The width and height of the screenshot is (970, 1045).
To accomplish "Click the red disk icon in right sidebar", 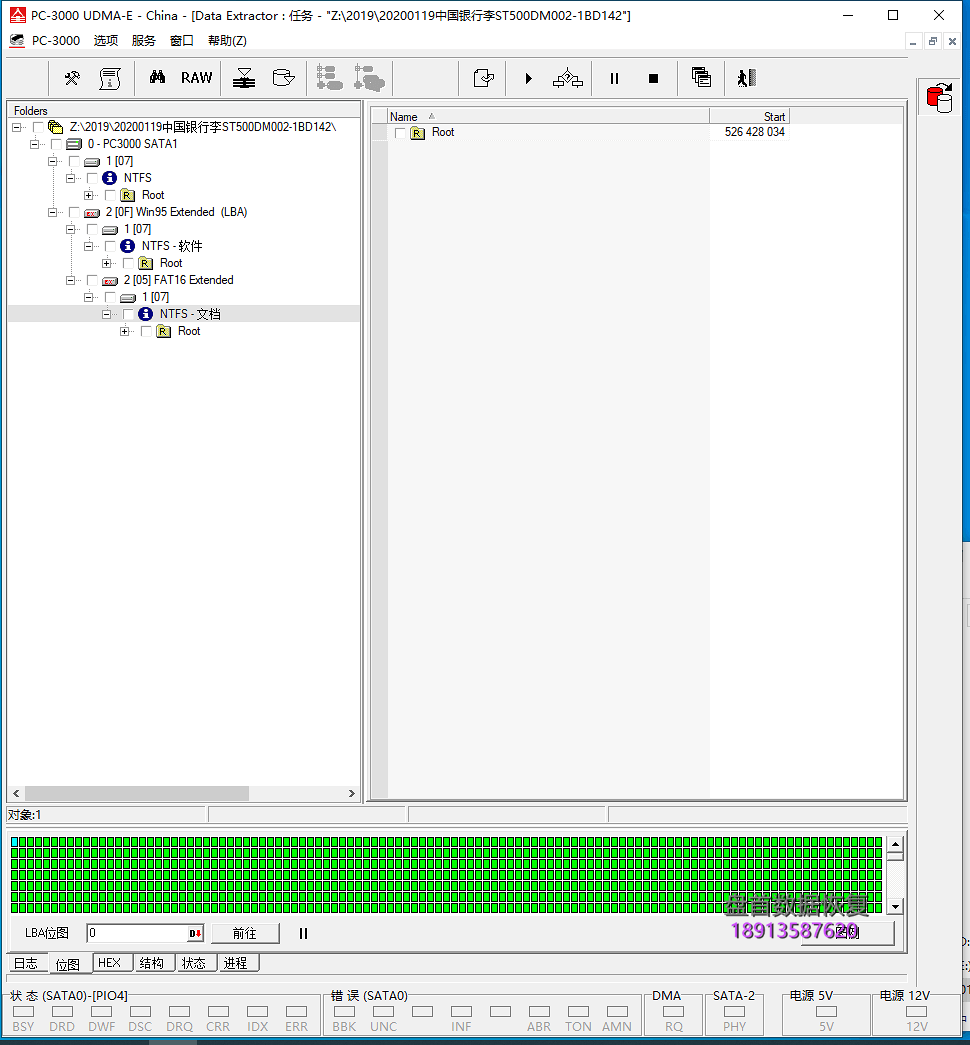I will pyautogui.click(x=939, y=99).
